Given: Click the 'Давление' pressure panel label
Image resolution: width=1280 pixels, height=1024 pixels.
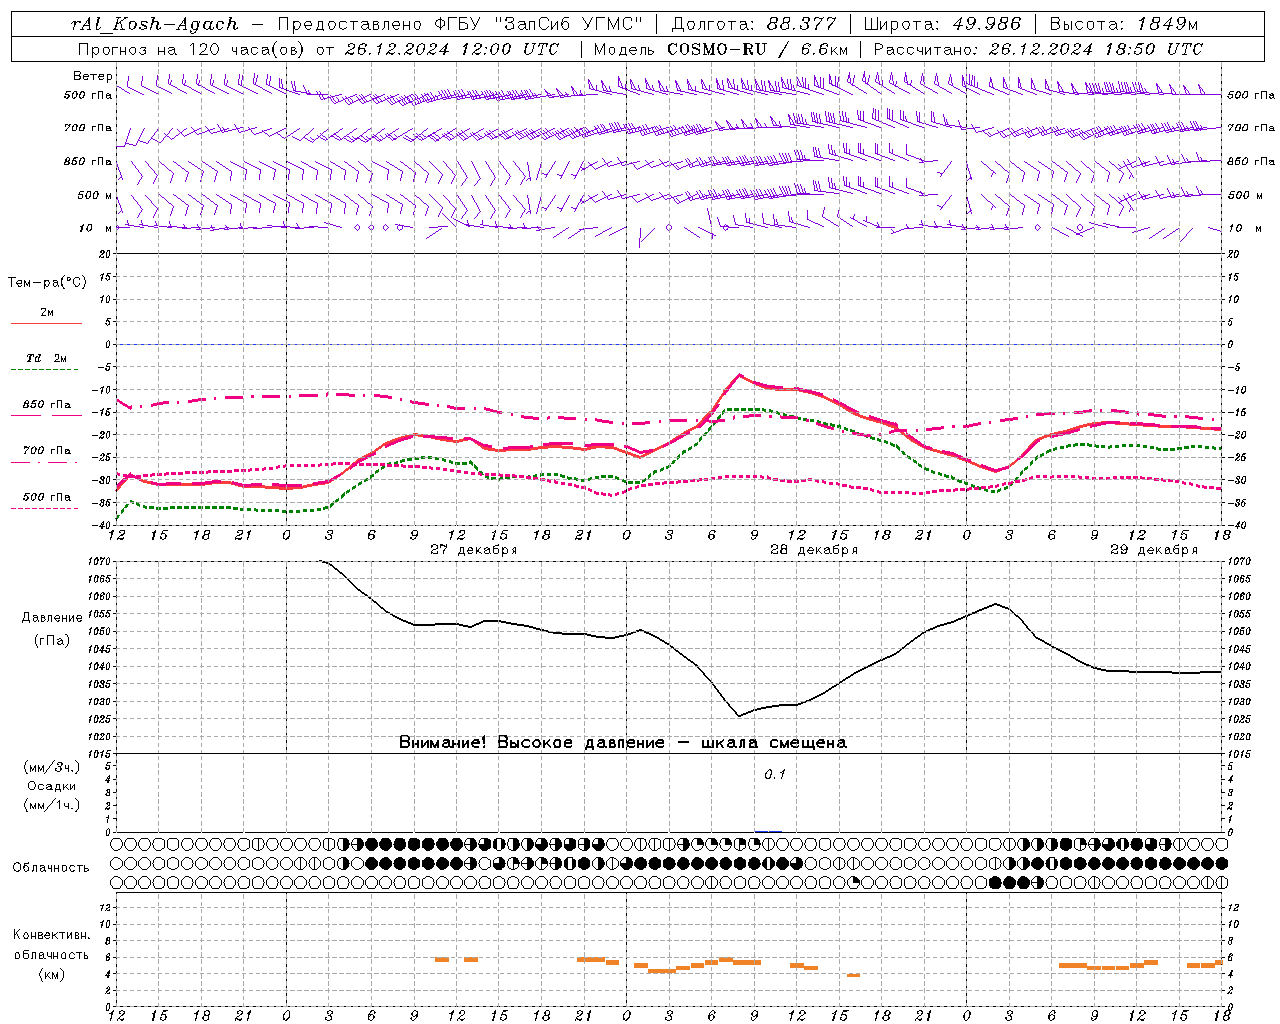Looking at the screenshot, I should 52,617.
